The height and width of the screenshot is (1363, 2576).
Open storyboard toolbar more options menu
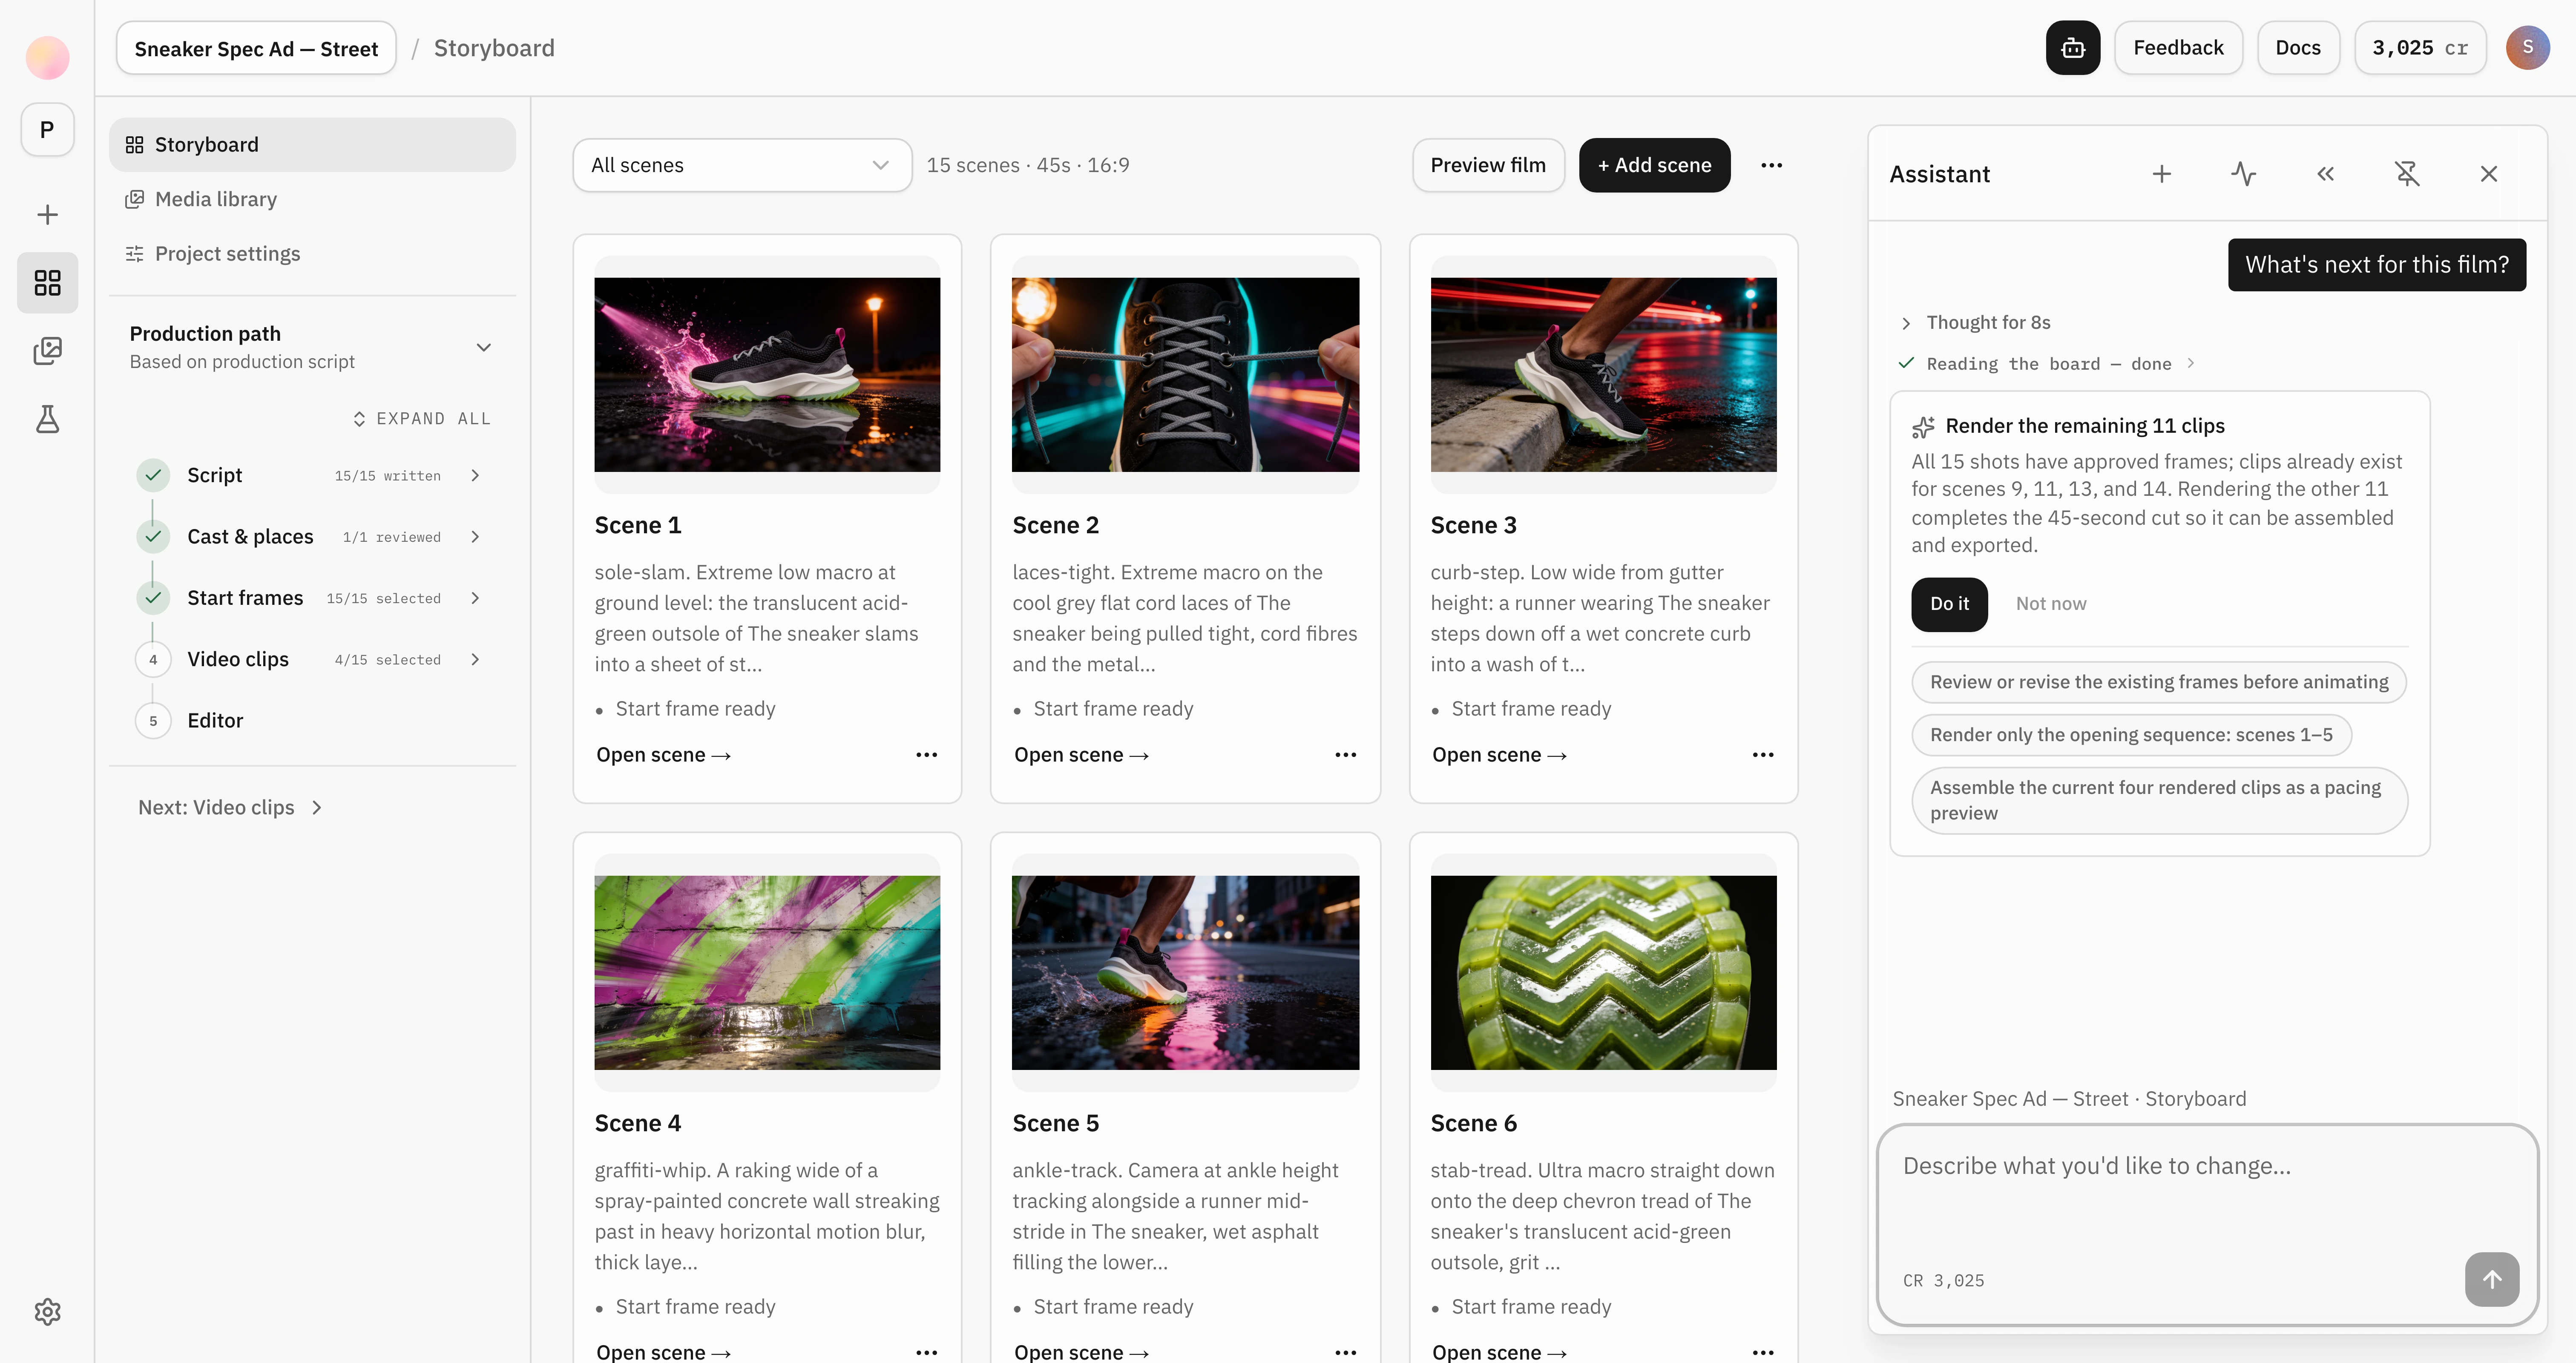coord(1772,165)
